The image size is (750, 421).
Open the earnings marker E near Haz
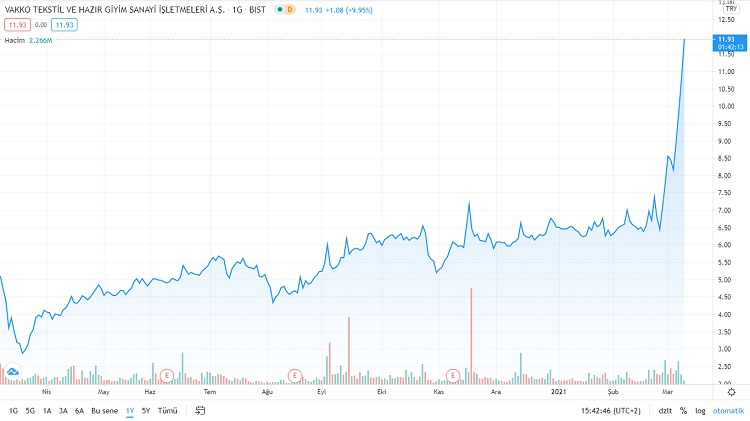point(166,376)
